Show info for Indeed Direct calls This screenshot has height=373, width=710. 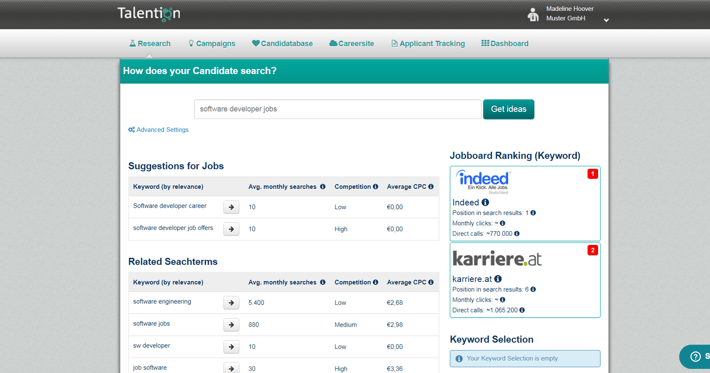tap(517, 234)
